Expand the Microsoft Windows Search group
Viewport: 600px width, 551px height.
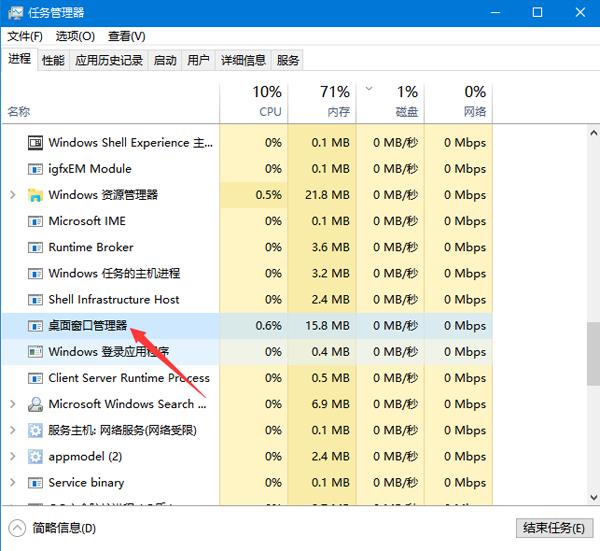pyautogui.click(x=13, y=404)
